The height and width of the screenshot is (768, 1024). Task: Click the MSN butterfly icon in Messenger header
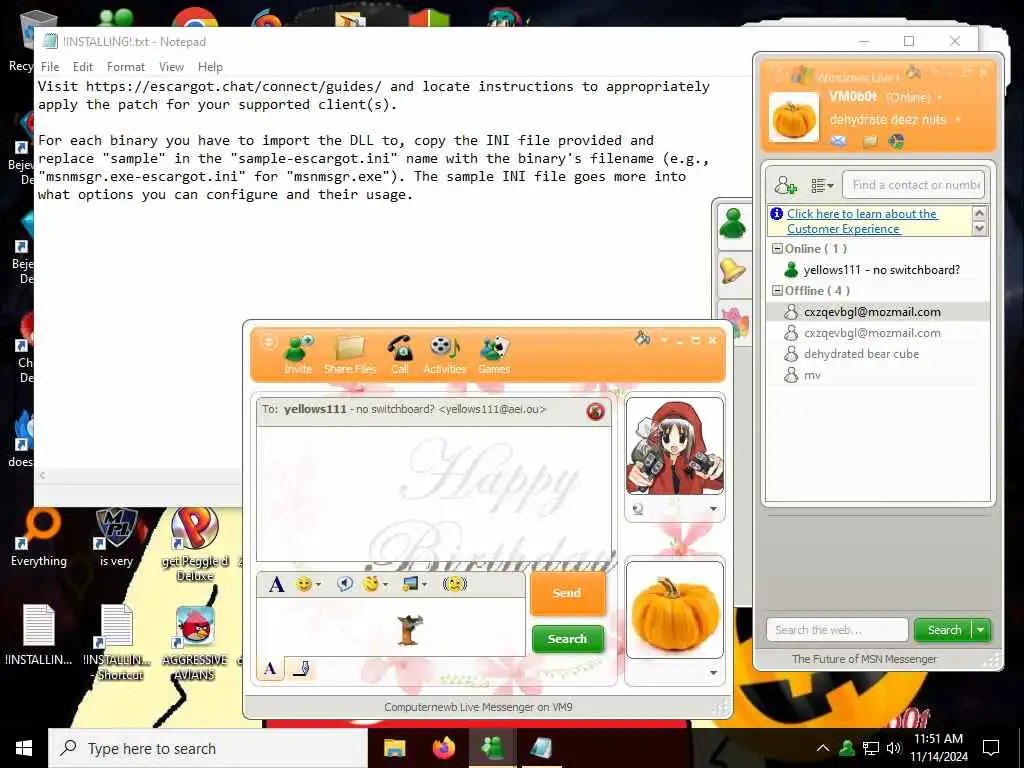coord(897,141)
